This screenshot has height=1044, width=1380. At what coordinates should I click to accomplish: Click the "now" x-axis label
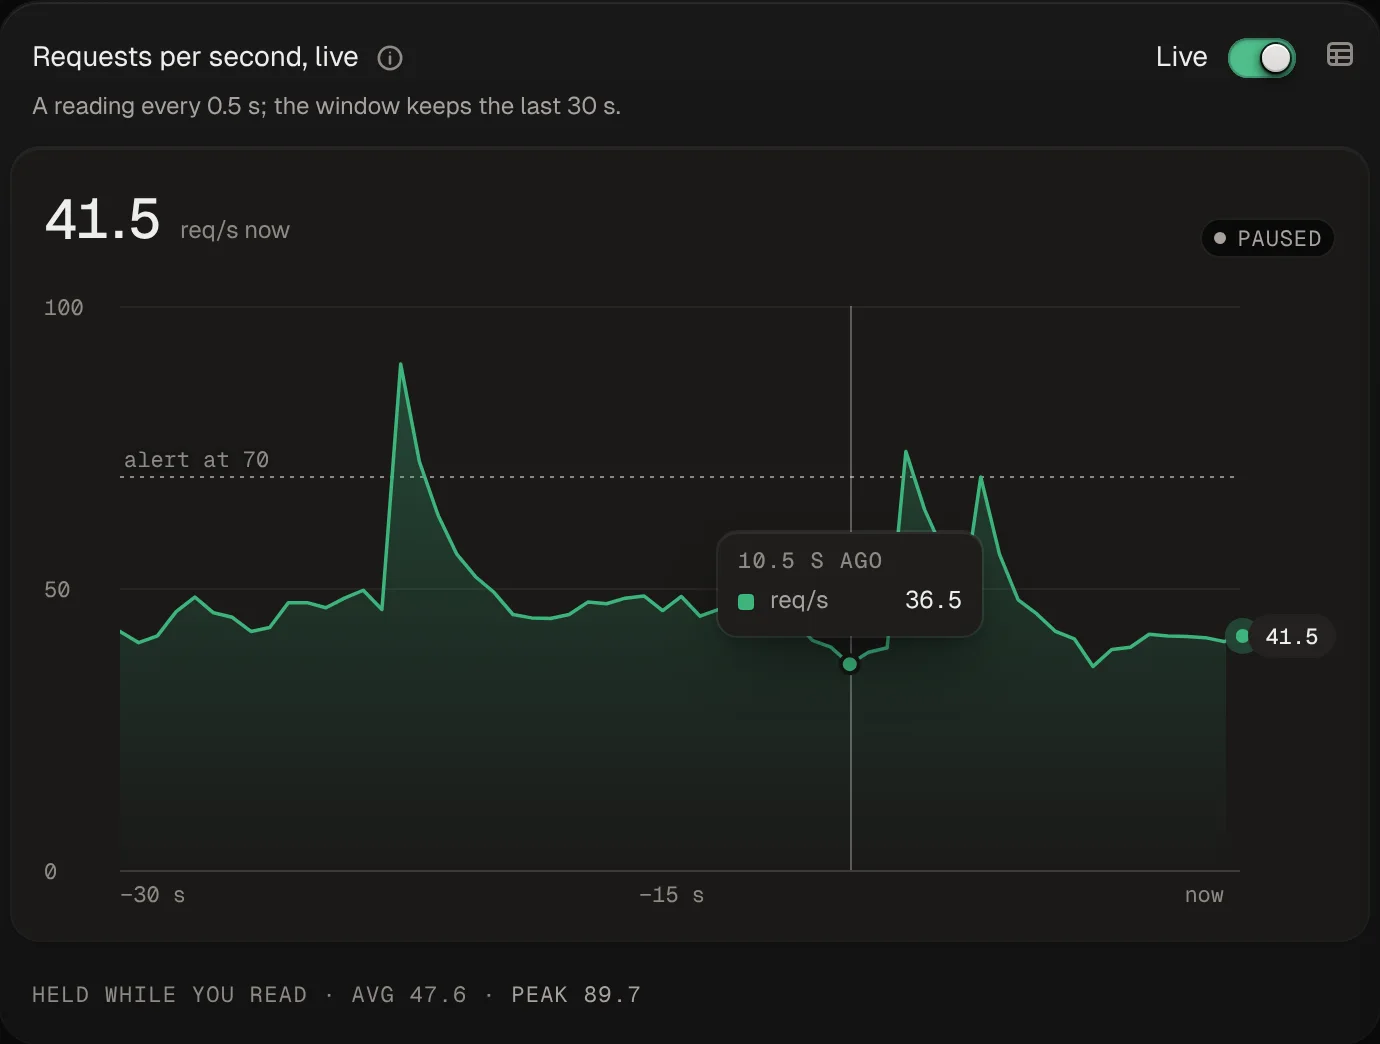click(x=1204, y=895)
